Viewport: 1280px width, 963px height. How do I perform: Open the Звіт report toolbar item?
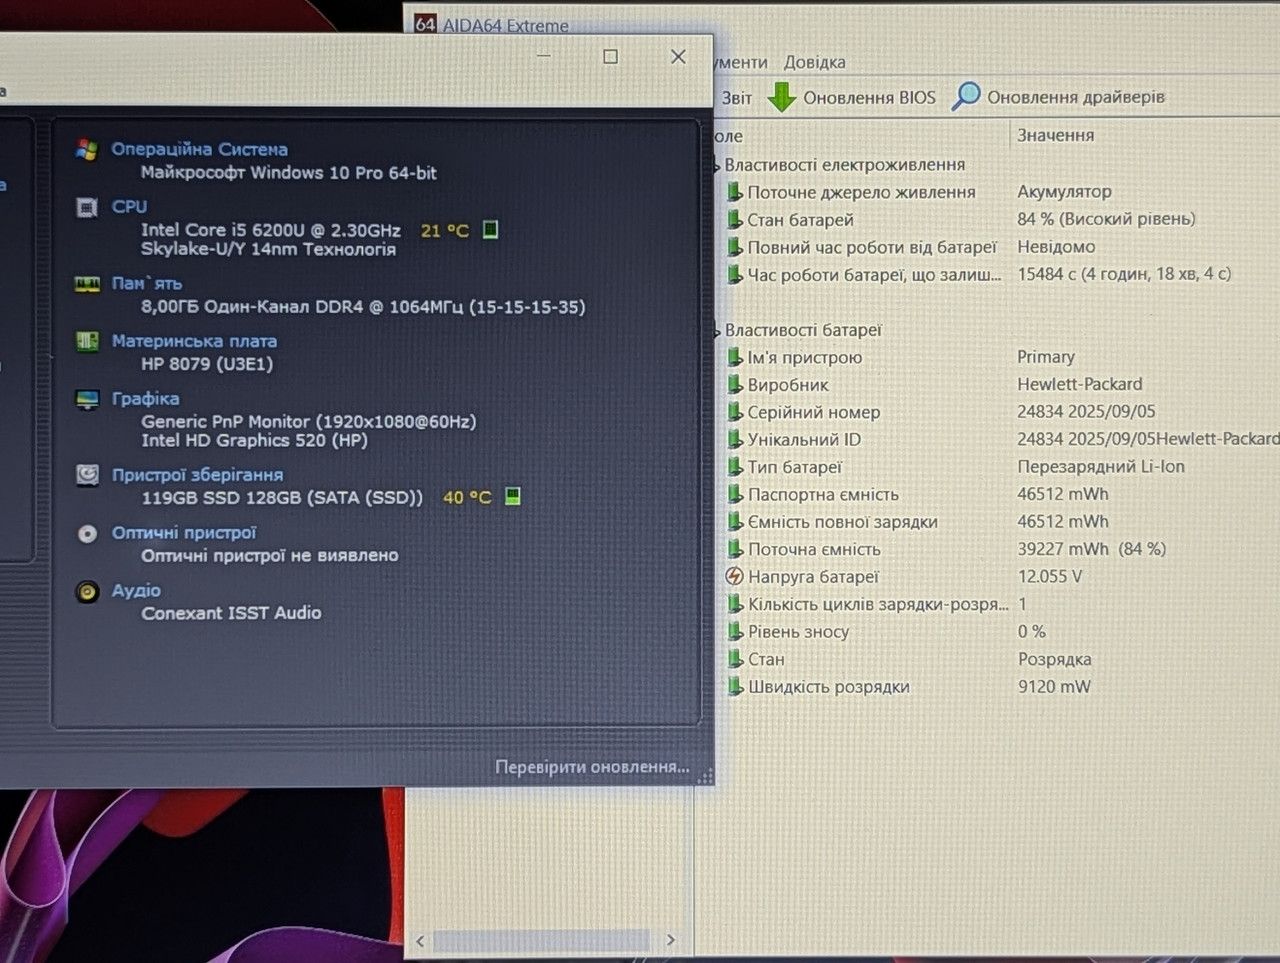click(x=736, y=98)
